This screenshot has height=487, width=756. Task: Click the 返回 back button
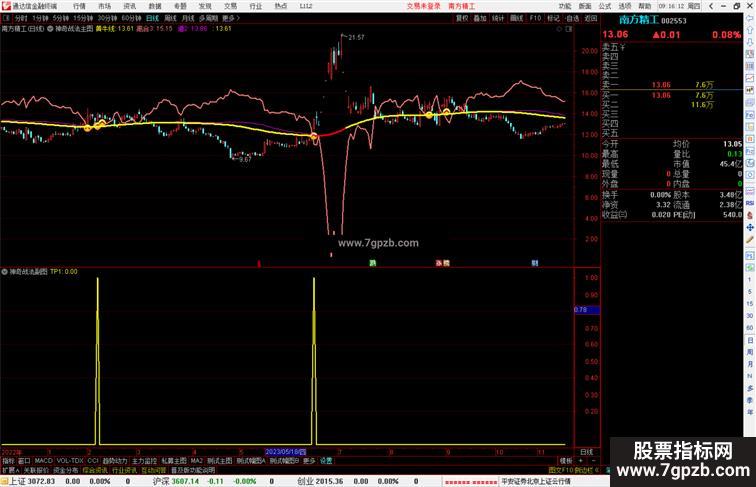(591, 18)
